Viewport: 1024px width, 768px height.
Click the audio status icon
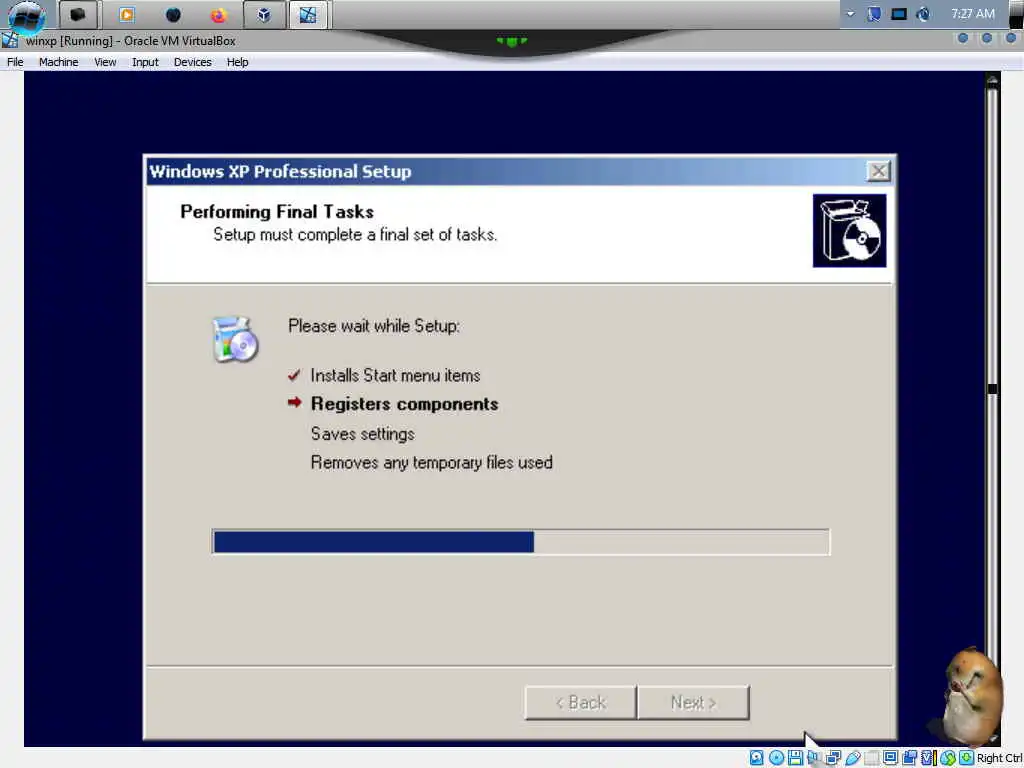(x=814, y=758)
